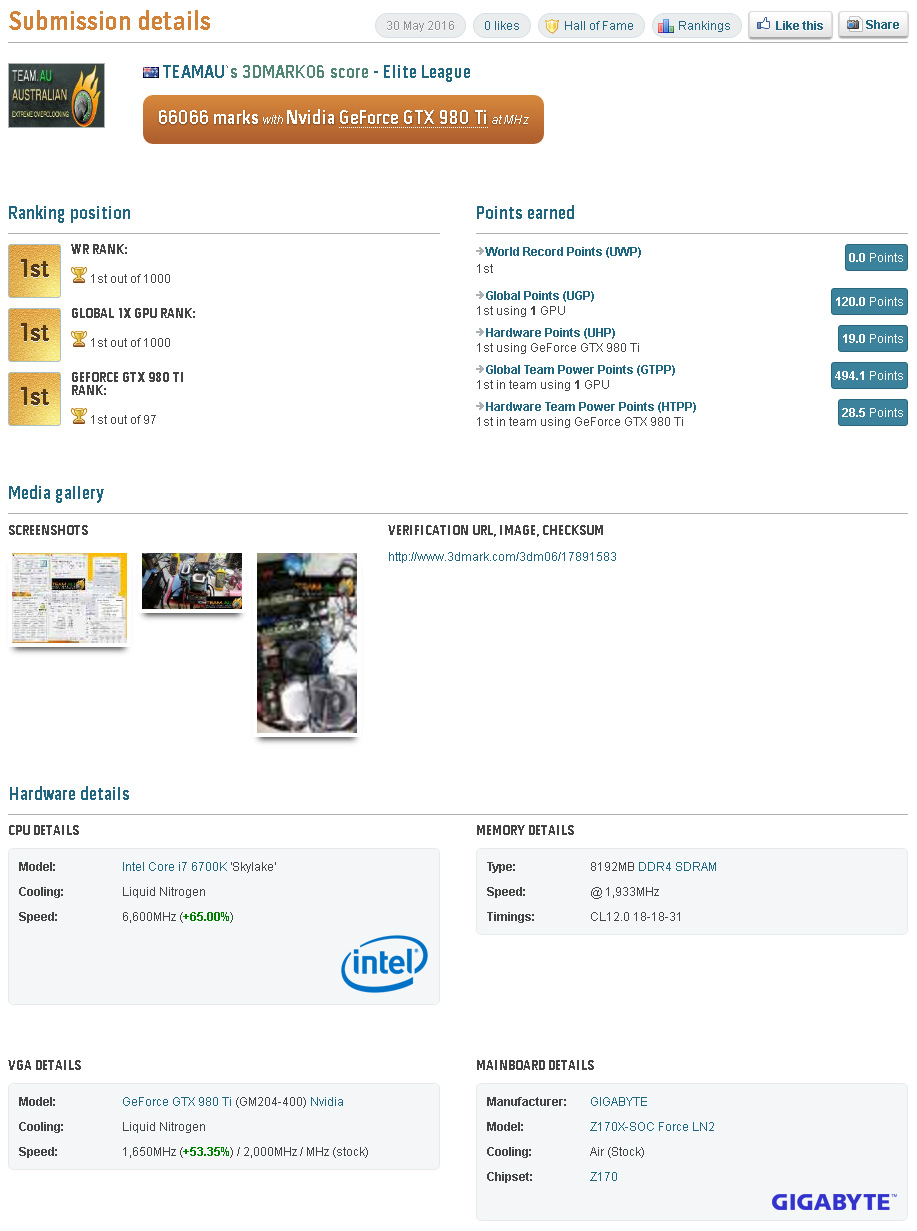Open the GIGABYTE manufacturer link
This screenshot has height=1231, width=917.
point(619,1102)
